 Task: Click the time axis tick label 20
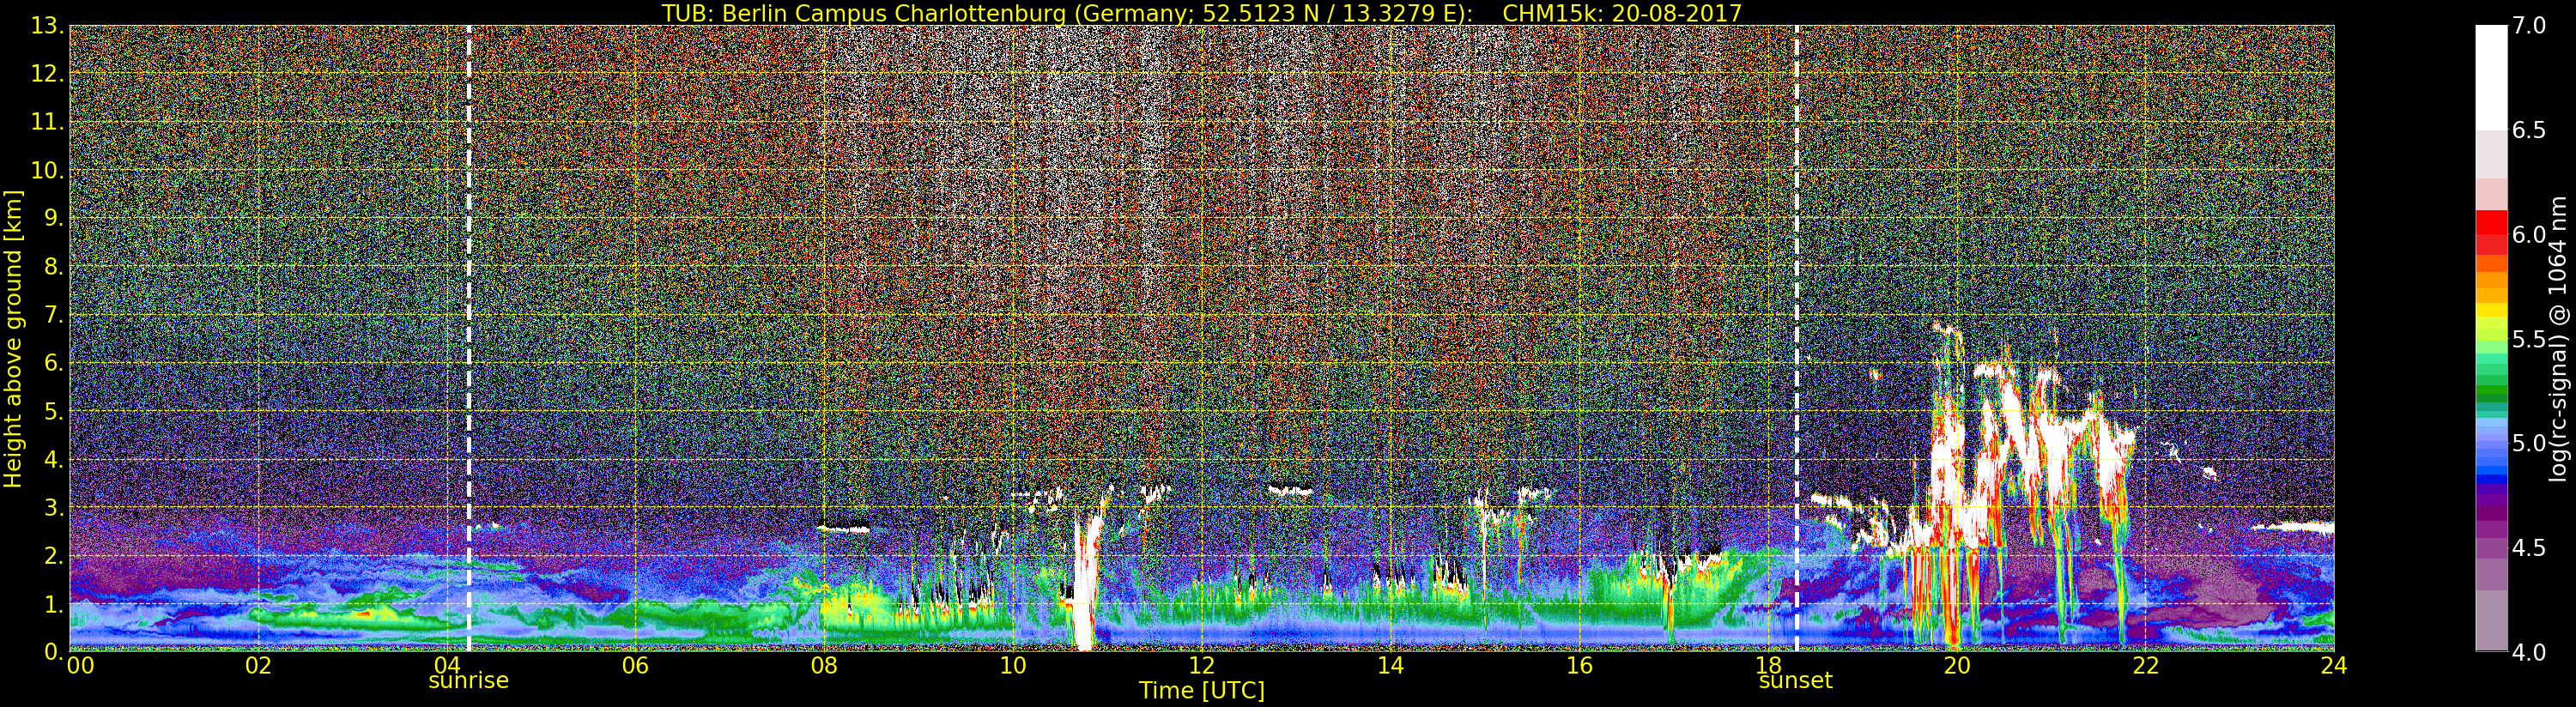pyautogui.click(x=1956, y=666)
